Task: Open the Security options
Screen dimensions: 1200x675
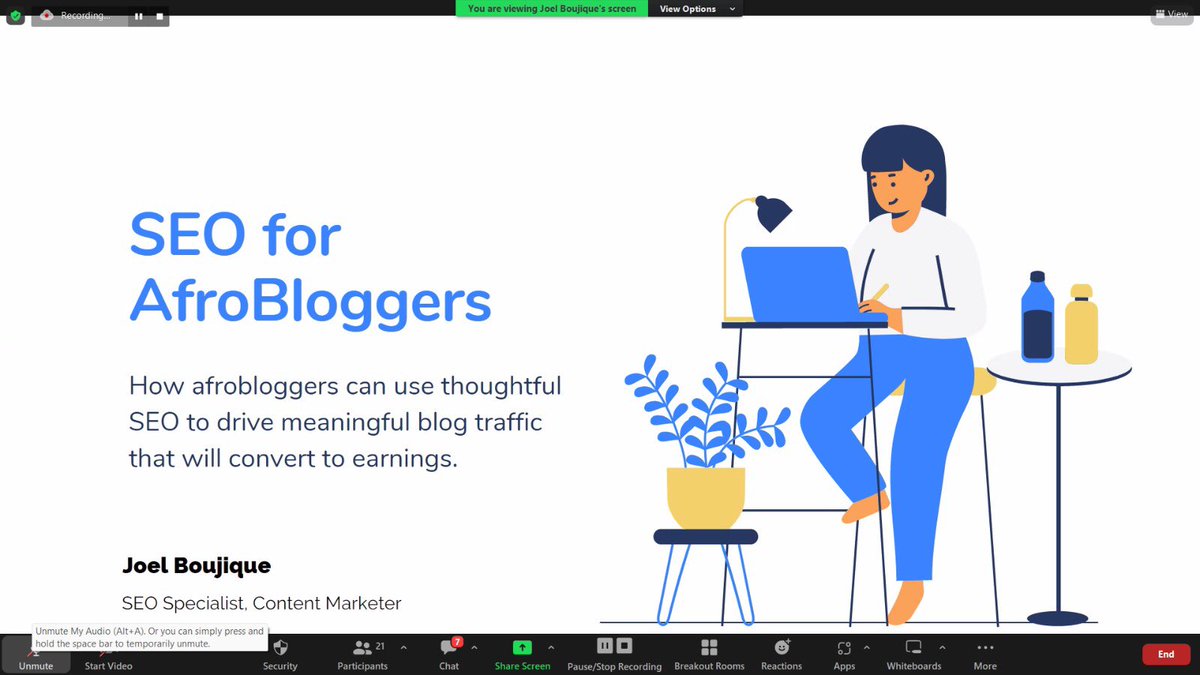Action: (x=280, y=652)
